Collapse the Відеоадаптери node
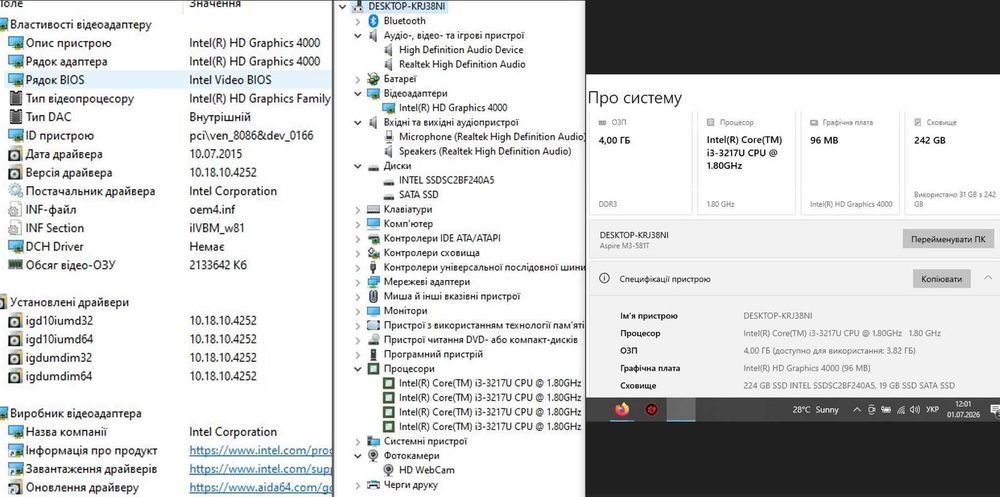Image resolution: width=1000 pixels, height=497 pixels. [x=358, y=93]
